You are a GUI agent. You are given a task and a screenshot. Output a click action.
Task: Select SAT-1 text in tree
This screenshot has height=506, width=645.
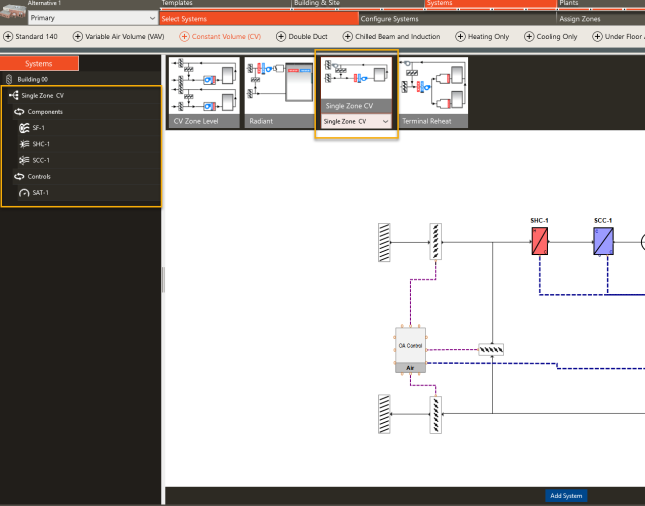click(x=40, y=193)
